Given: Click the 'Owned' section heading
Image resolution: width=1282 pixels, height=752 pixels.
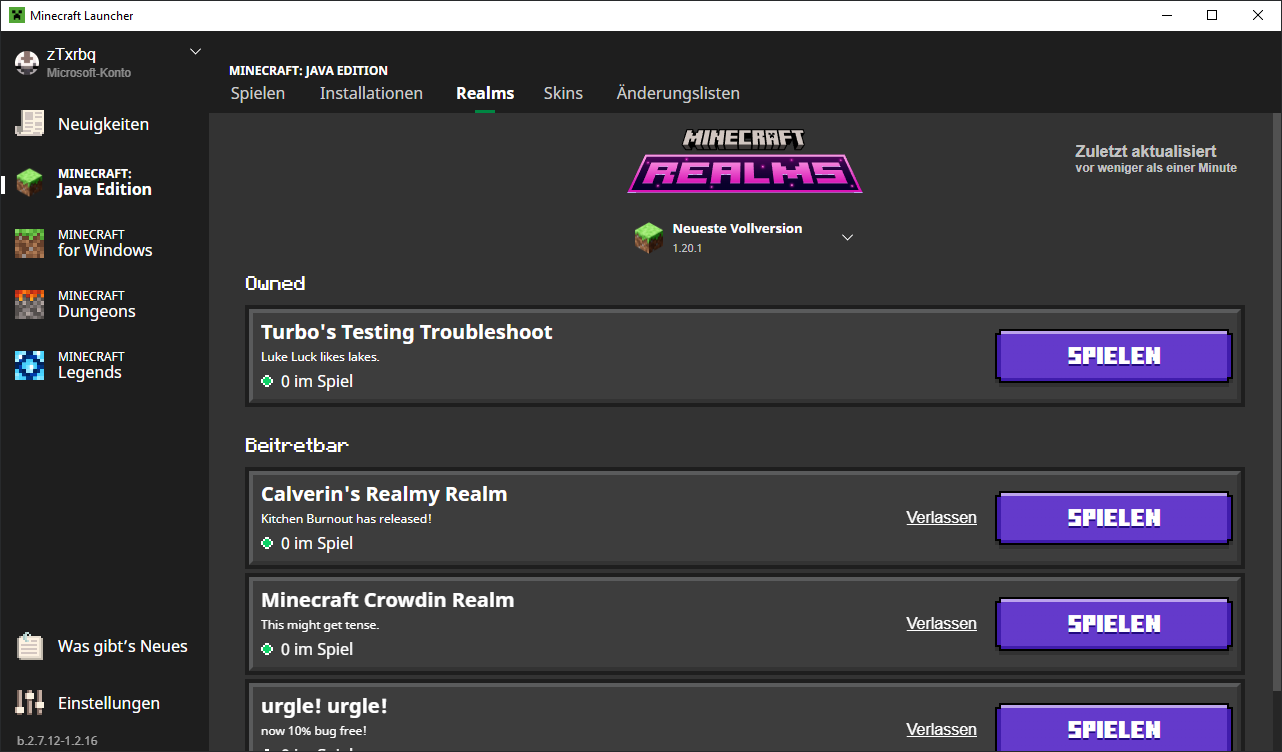Looking at the screenshot, I should pos(275,283).
